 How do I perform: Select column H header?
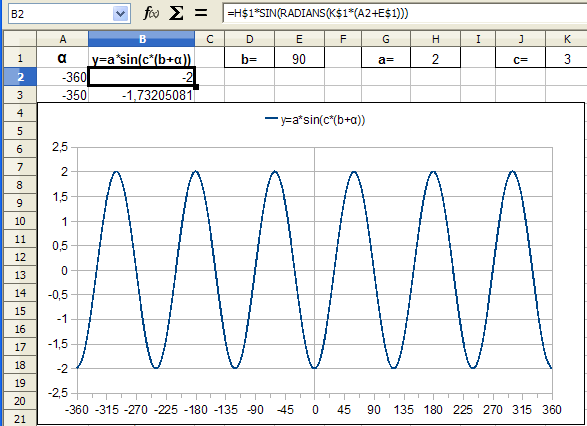click(x=435, y=39)
